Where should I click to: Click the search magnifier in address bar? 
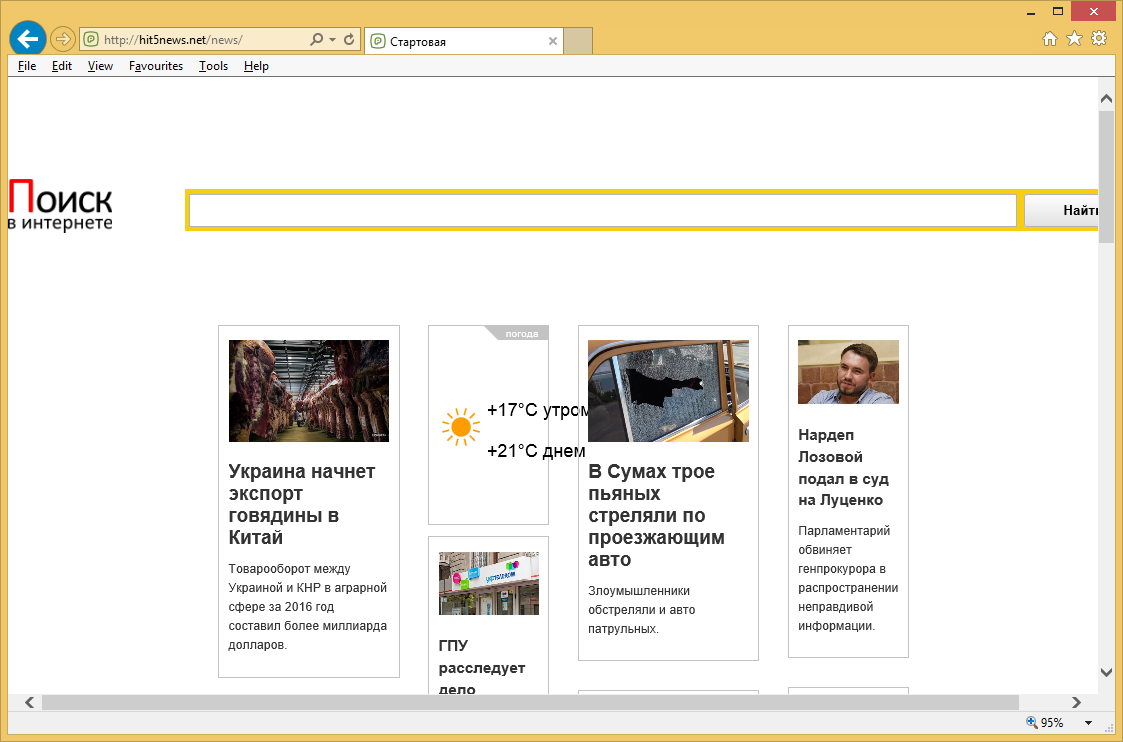pos(317,39)
